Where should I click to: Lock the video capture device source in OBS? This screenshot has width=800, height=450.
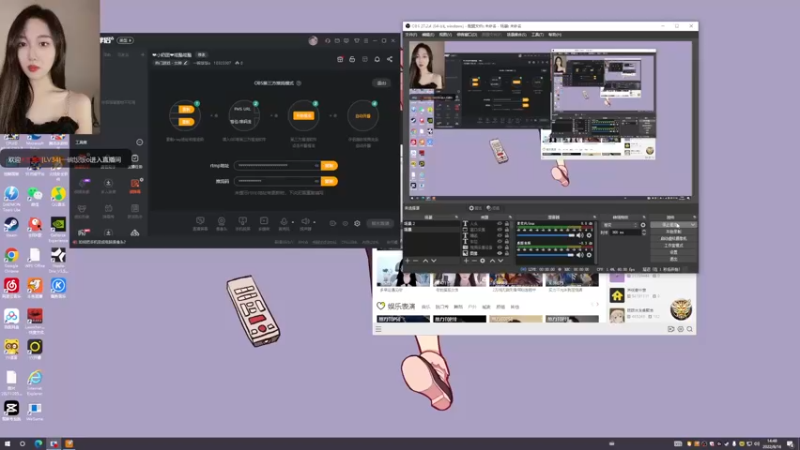click(507, 247)
